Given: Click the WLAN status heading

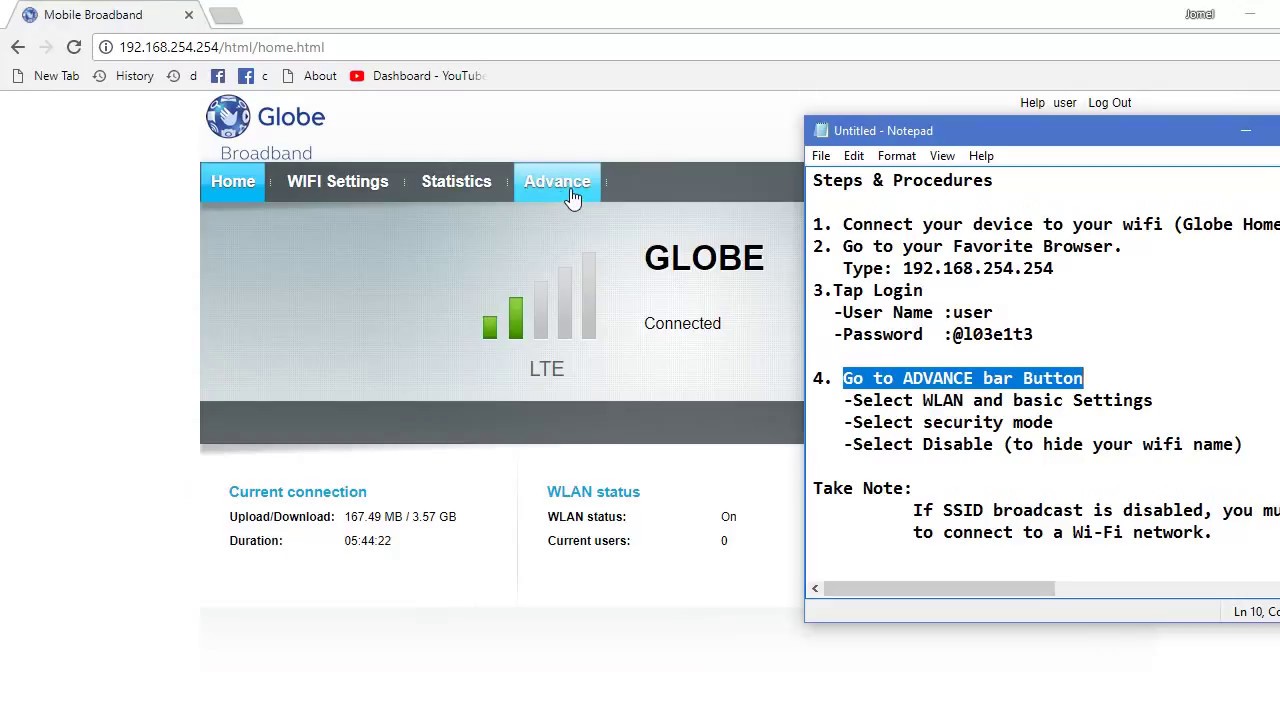Looking at the screenshot, I should 593,492.
